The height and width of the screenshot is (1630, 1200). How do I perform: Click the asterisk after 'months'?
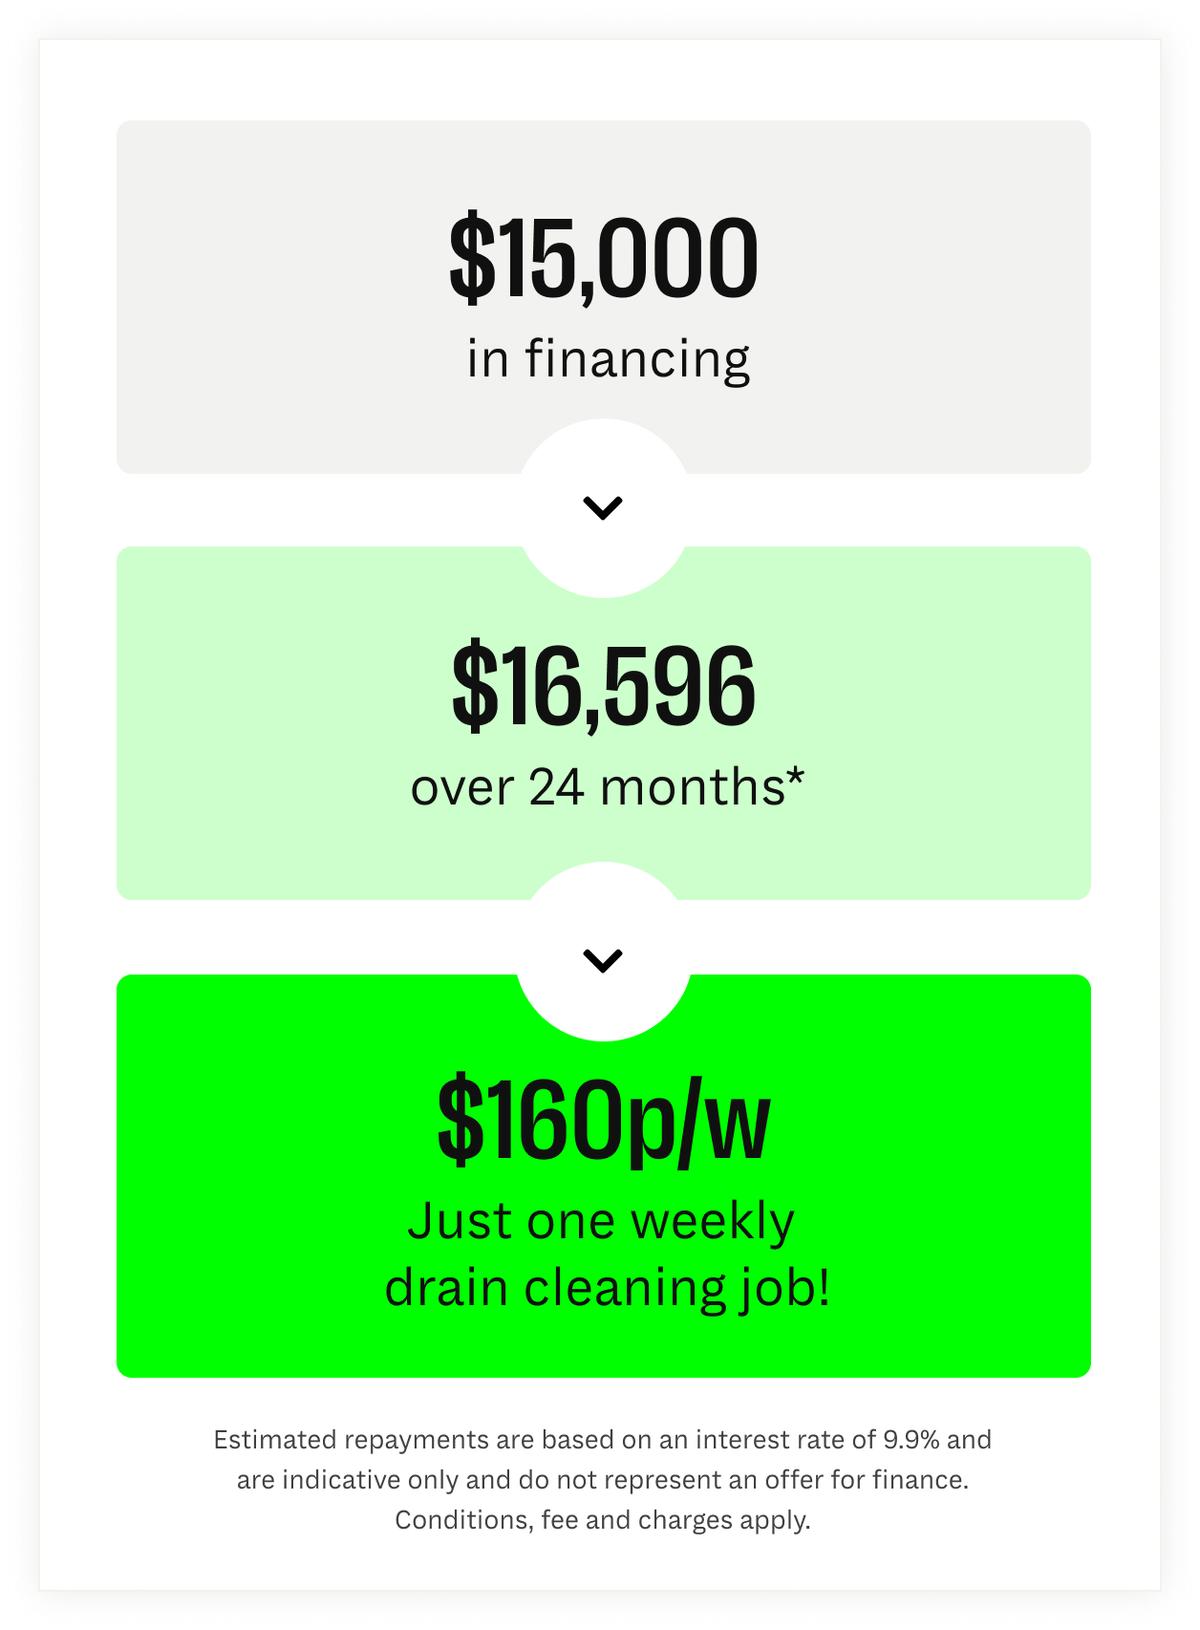[x=796, y=775]
